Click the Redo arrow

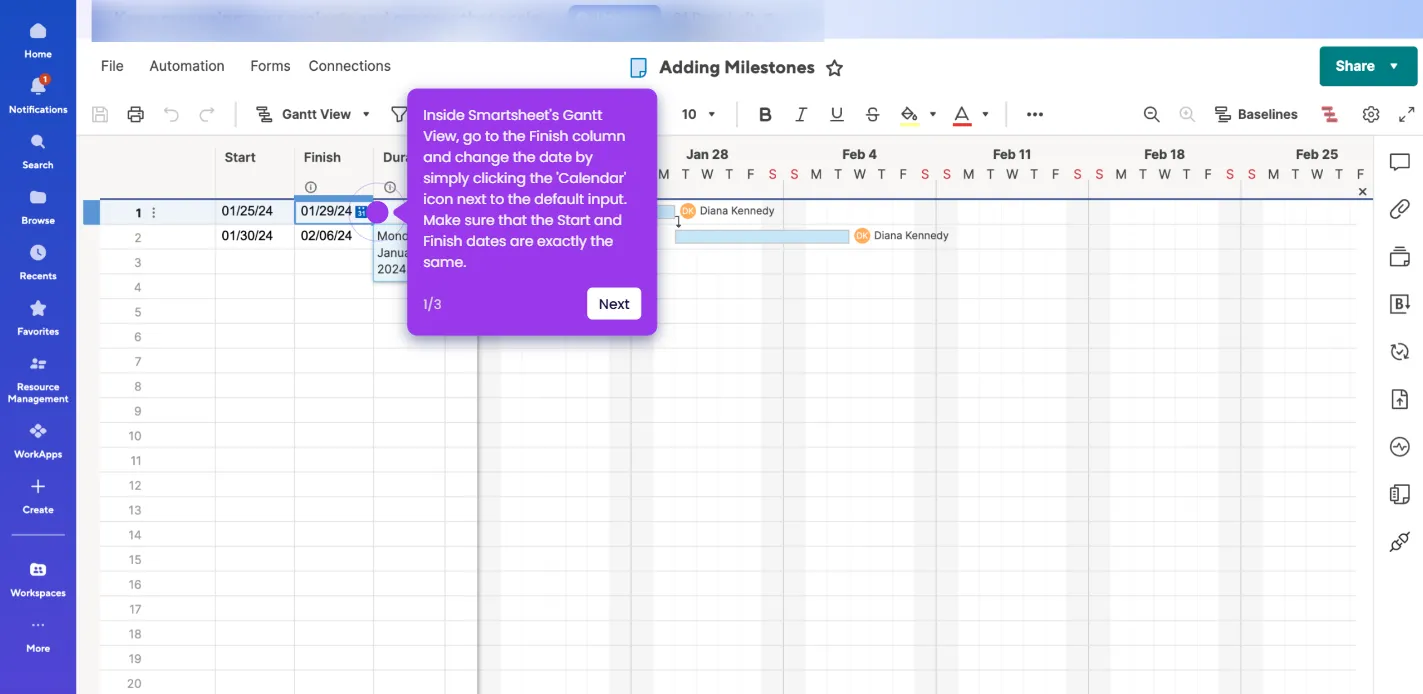tap(207, 114)
